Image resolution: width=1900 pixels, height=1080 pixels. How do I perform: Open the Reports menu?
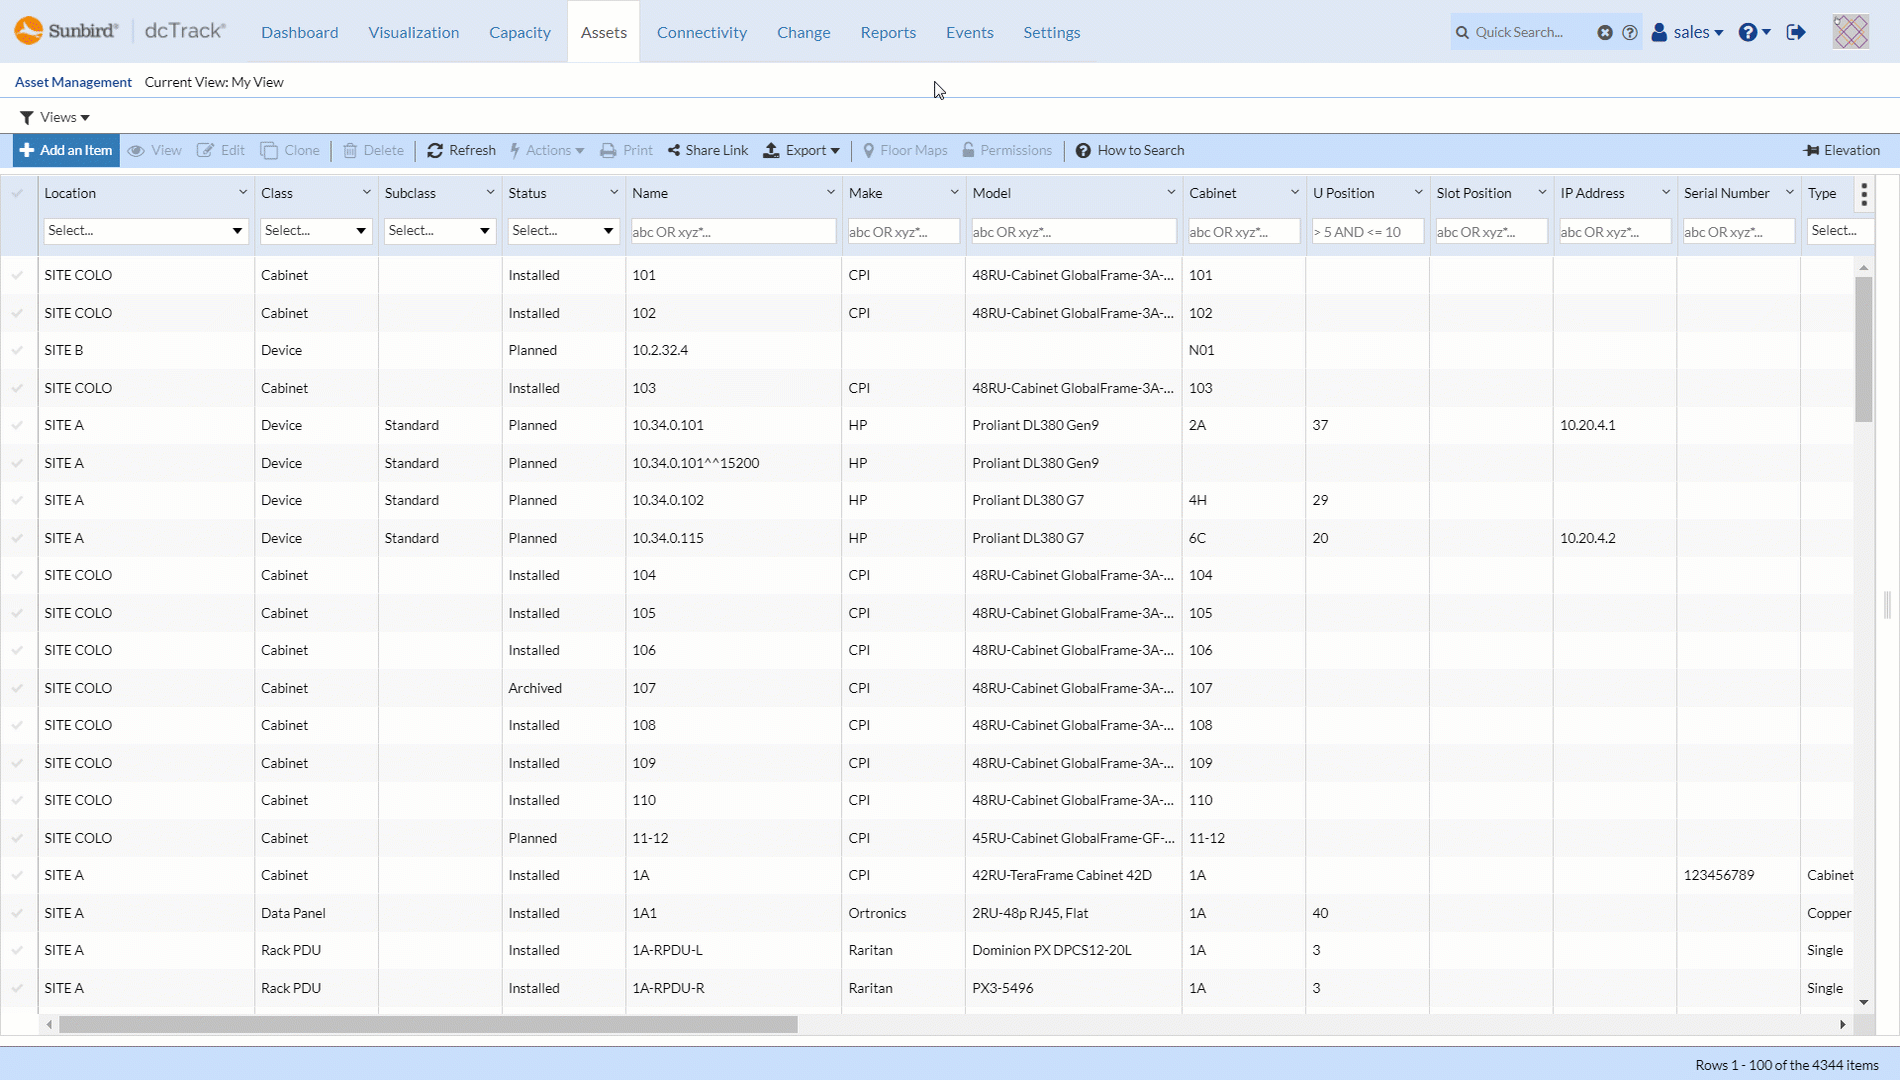point(887,32)
